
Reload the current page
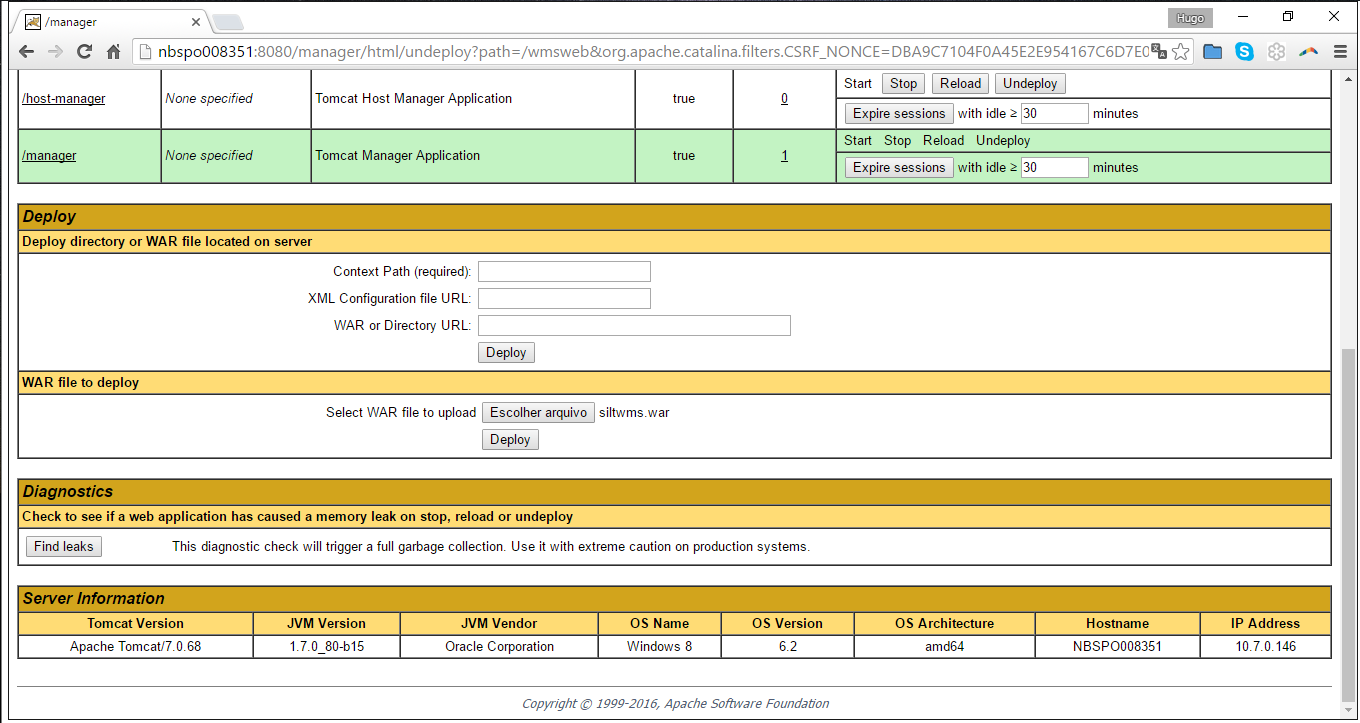coord(84,52)
